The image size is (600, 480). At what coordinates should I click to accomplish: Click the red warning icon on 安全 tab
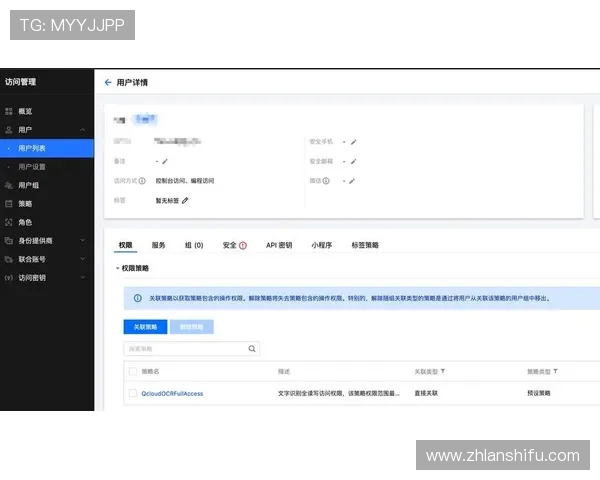click(x=243, y=245)
